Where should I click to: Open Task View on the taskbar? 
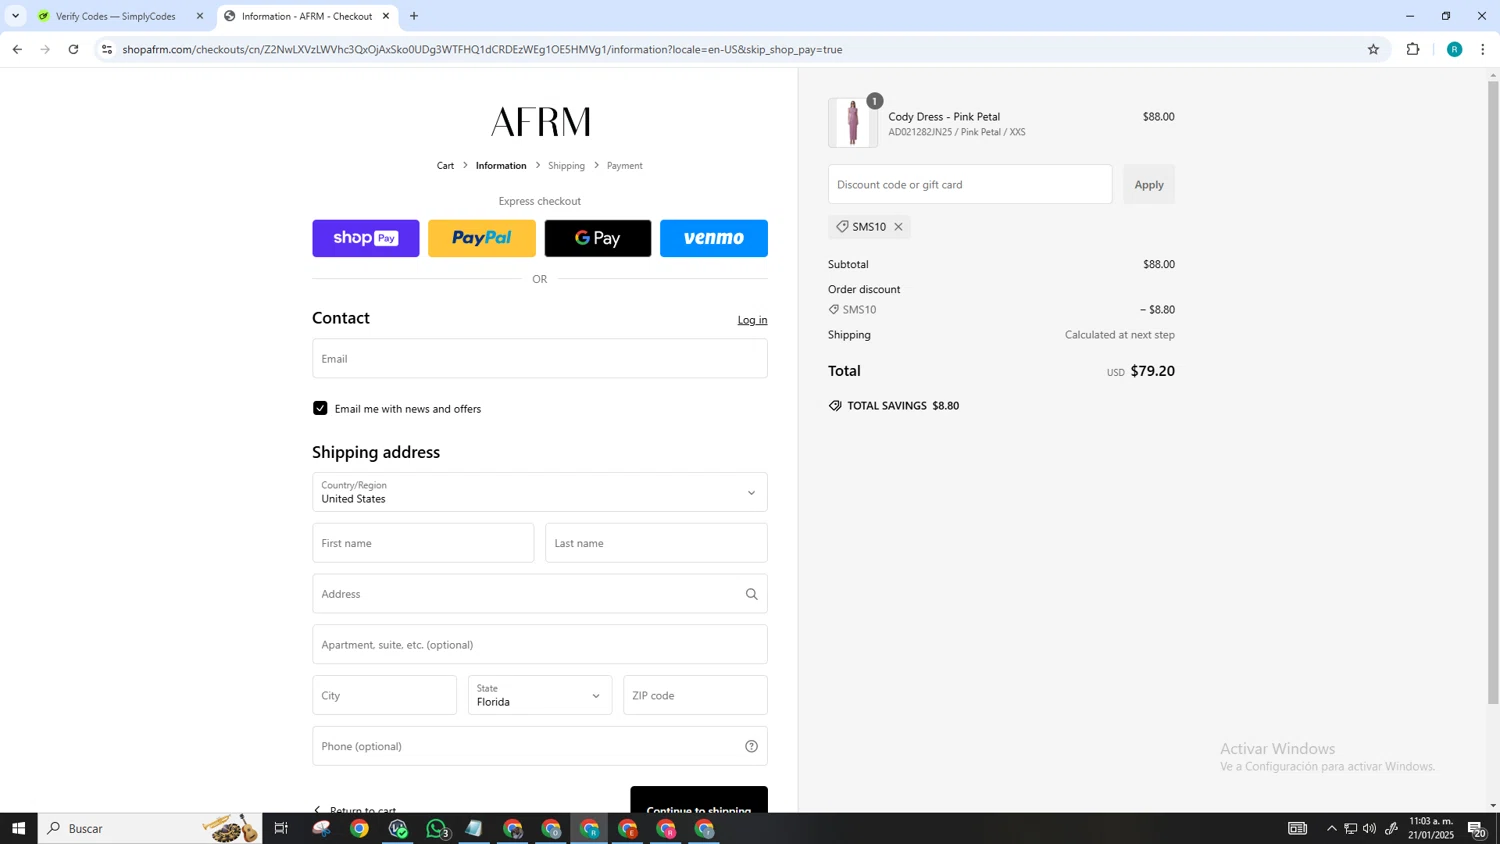click(x=281, y=828)
